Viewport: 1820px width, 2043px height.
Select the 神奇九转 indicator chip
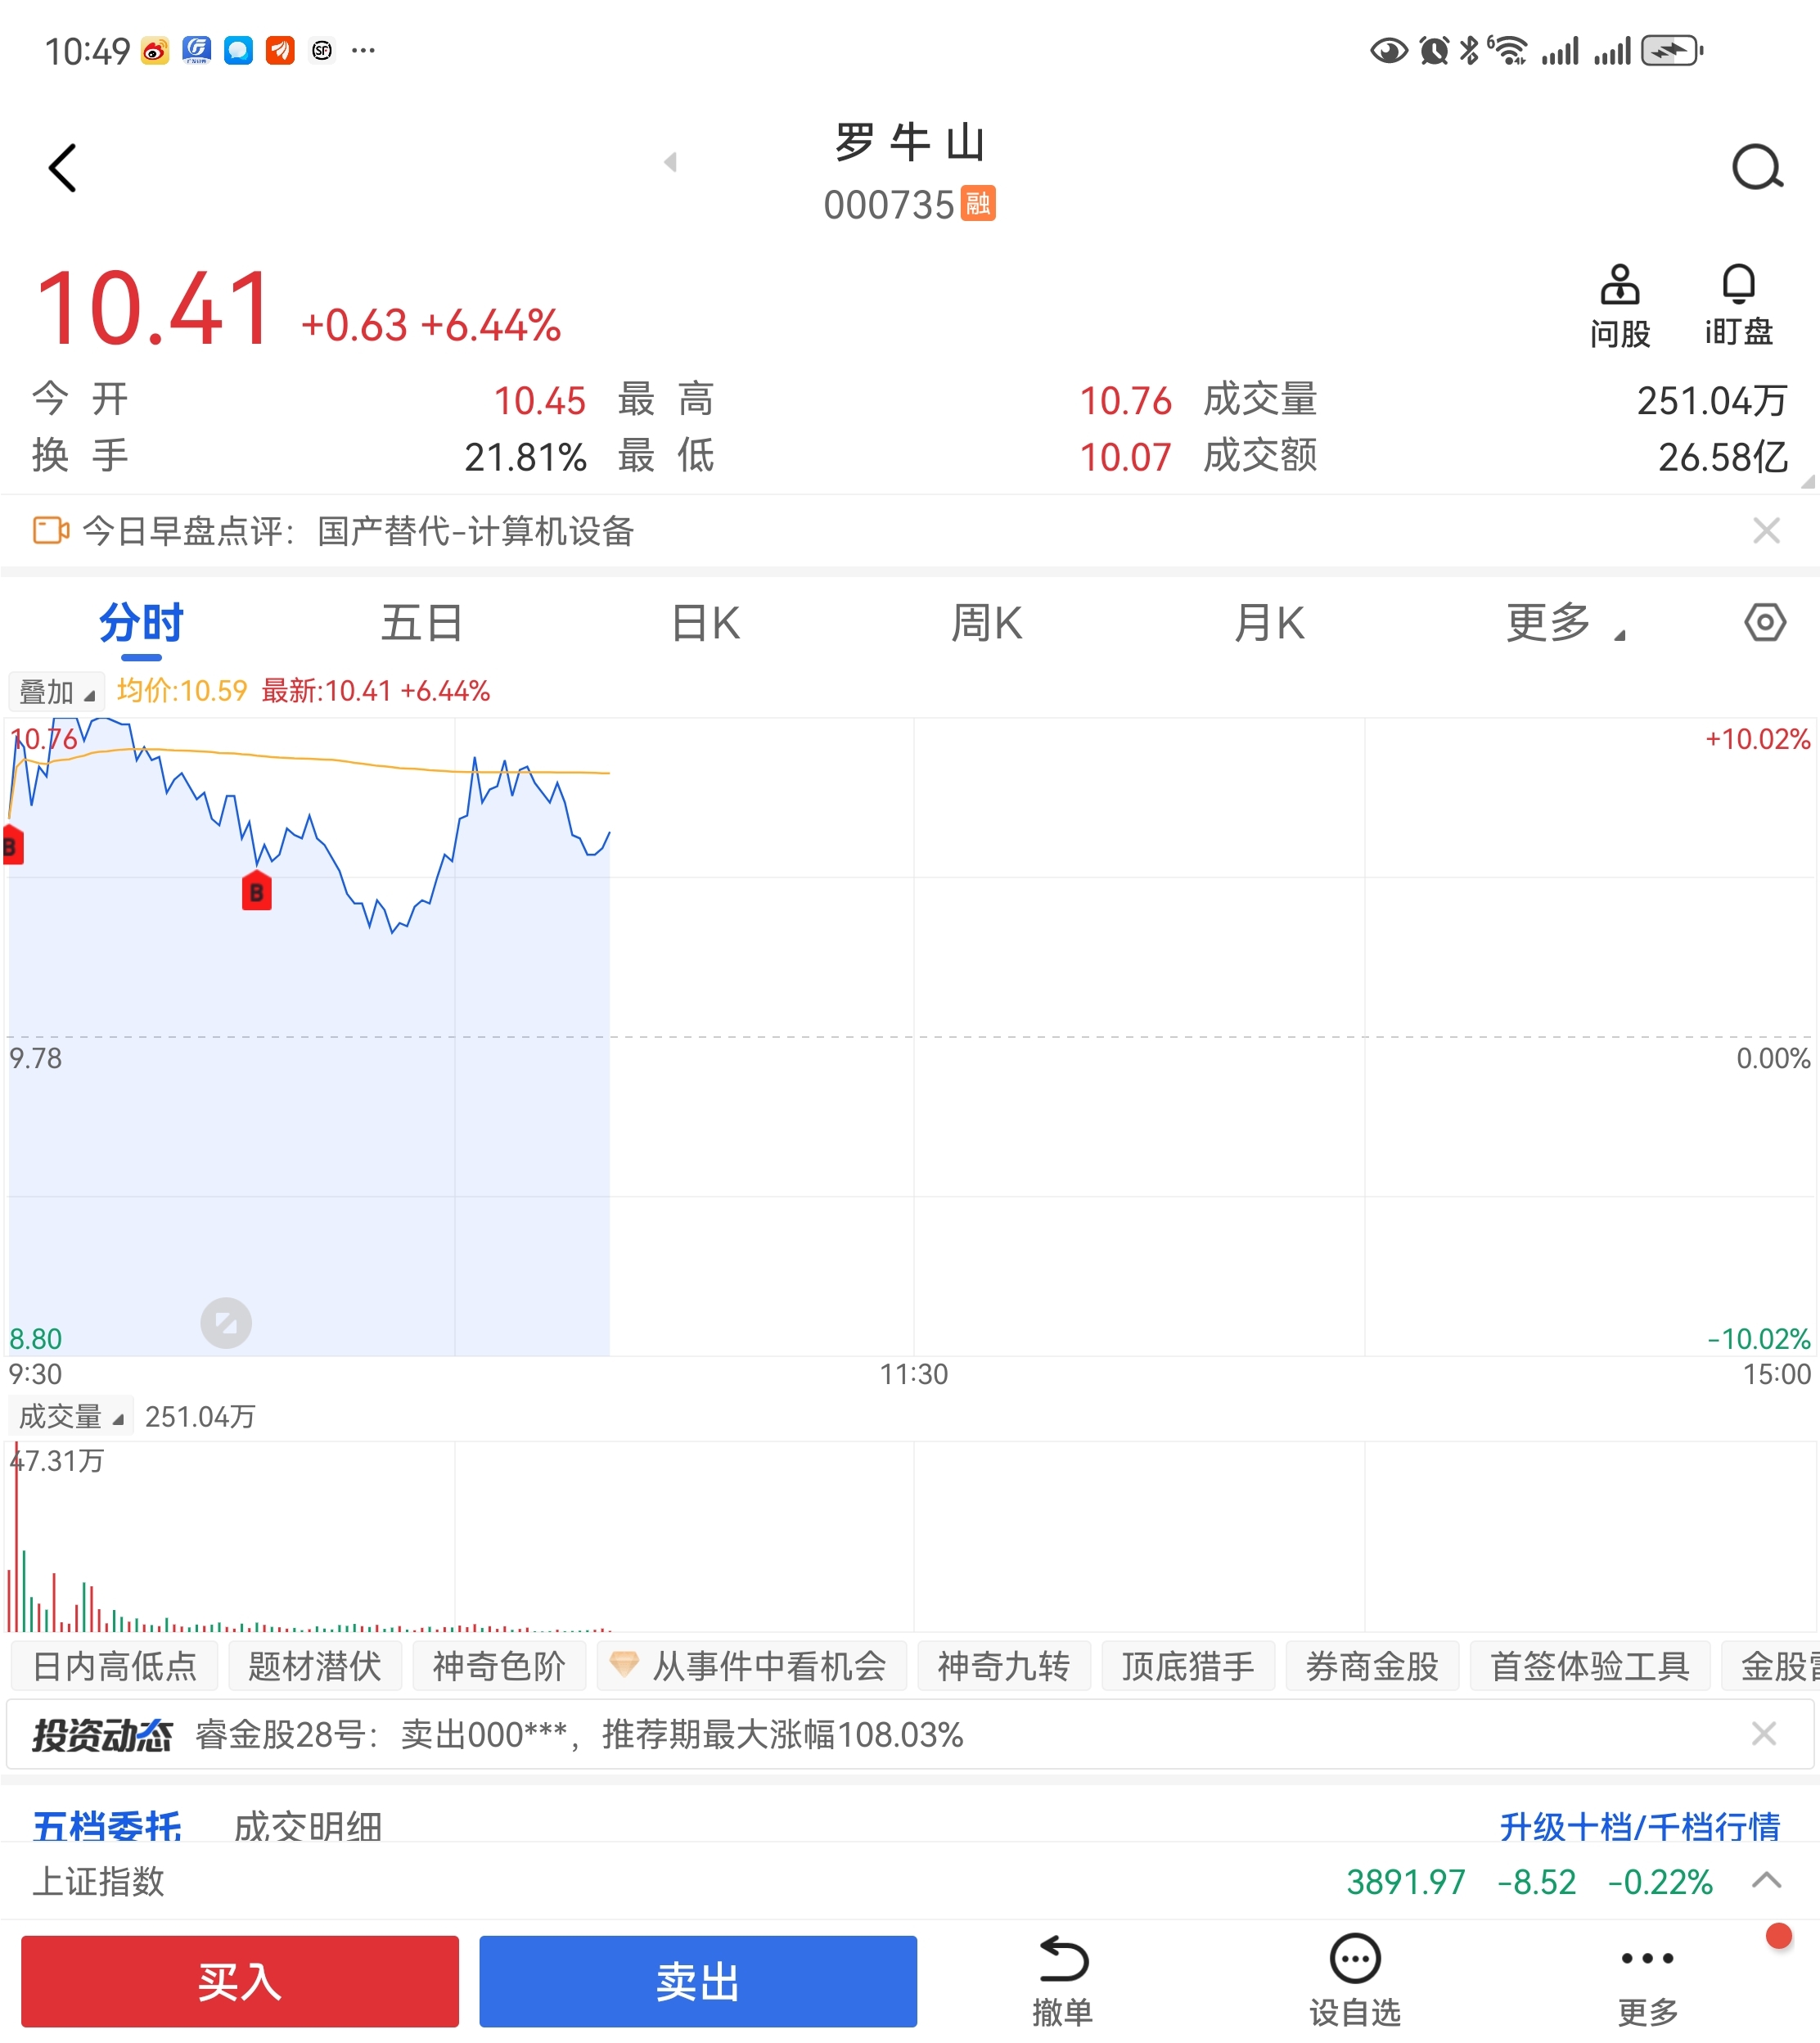(x=1003, y=1666)
